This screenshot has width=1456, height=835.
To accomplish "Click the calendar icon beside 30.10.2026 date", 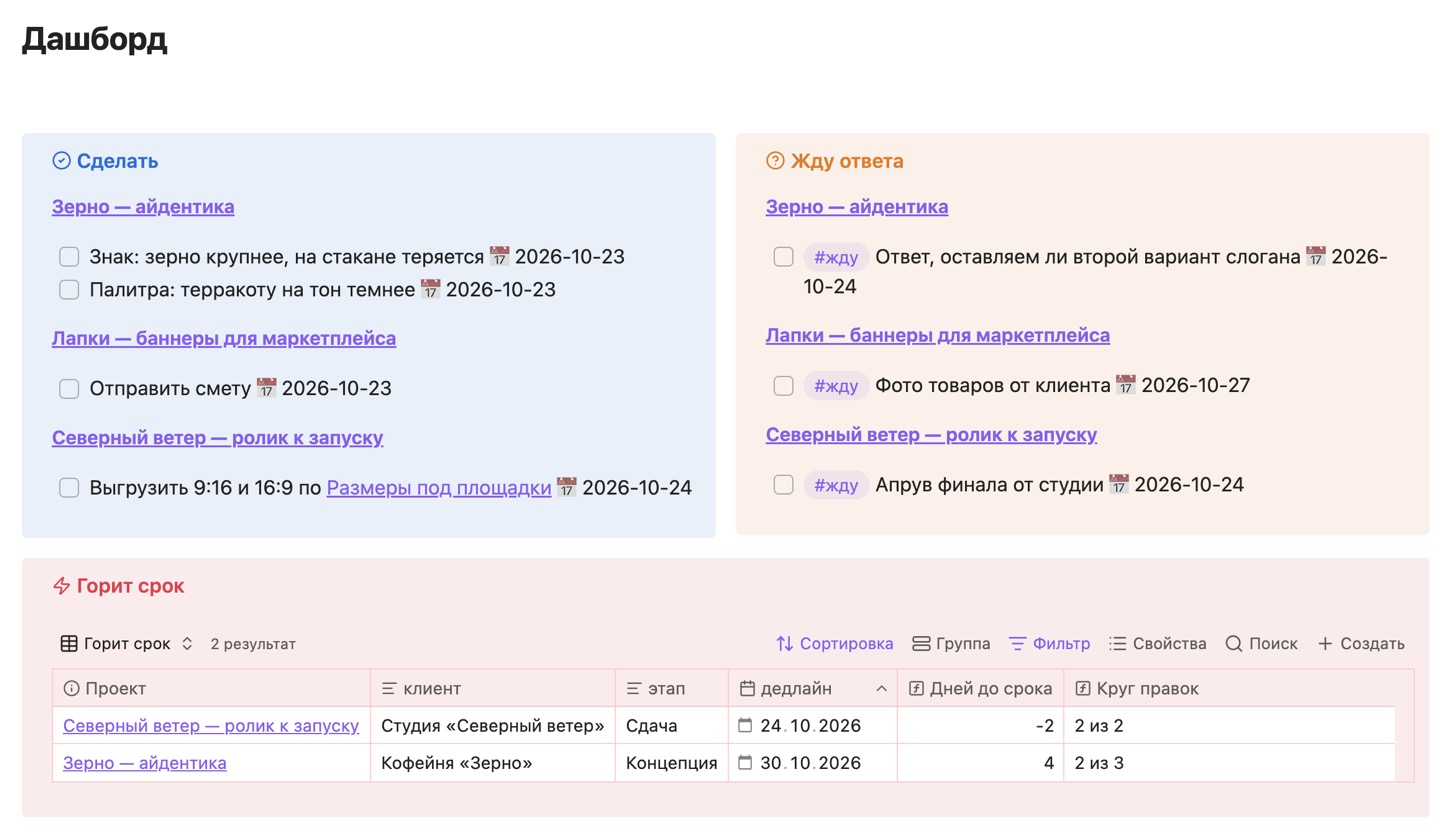I will coord(745,762).
